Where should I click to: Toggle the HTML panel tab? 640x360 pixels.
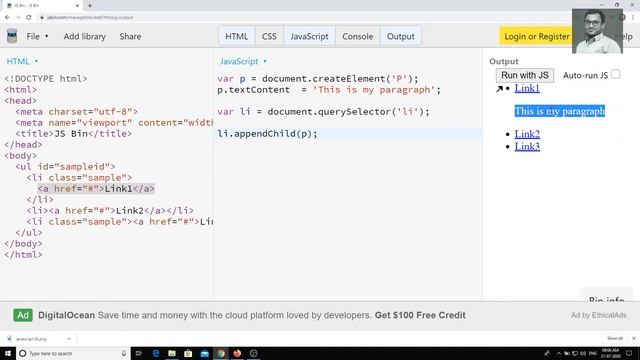(x=237, y=36)
